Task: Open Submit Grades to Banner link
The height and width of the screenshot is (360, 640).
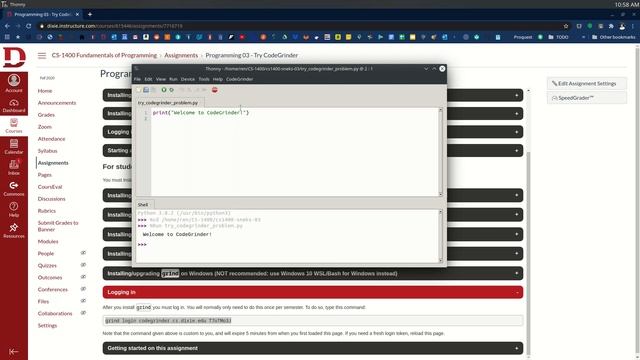Action: (x=58, y=226)
